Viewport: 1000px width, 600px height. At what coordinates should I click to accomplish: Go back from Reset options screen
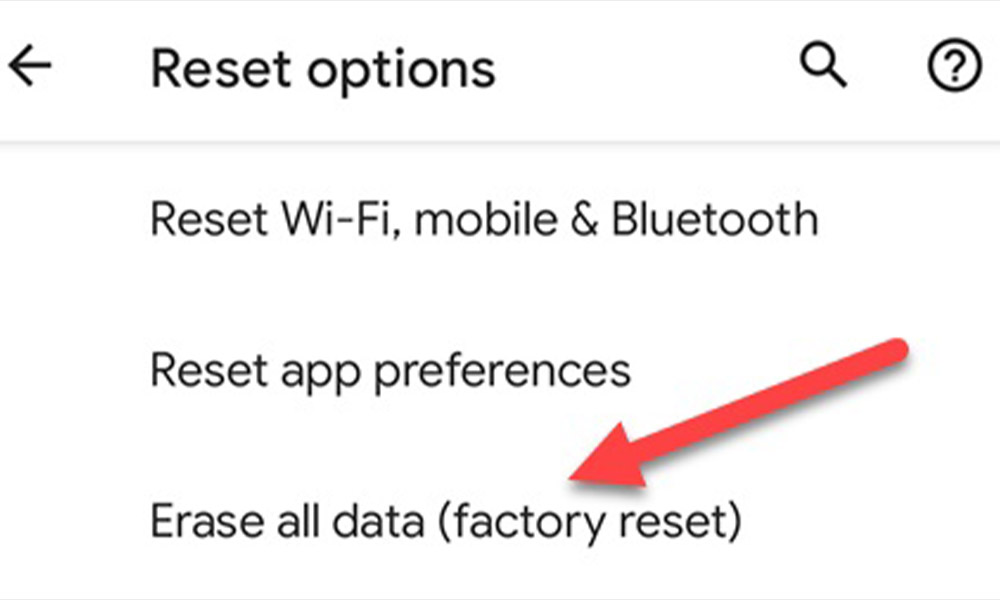coord(30,68)
